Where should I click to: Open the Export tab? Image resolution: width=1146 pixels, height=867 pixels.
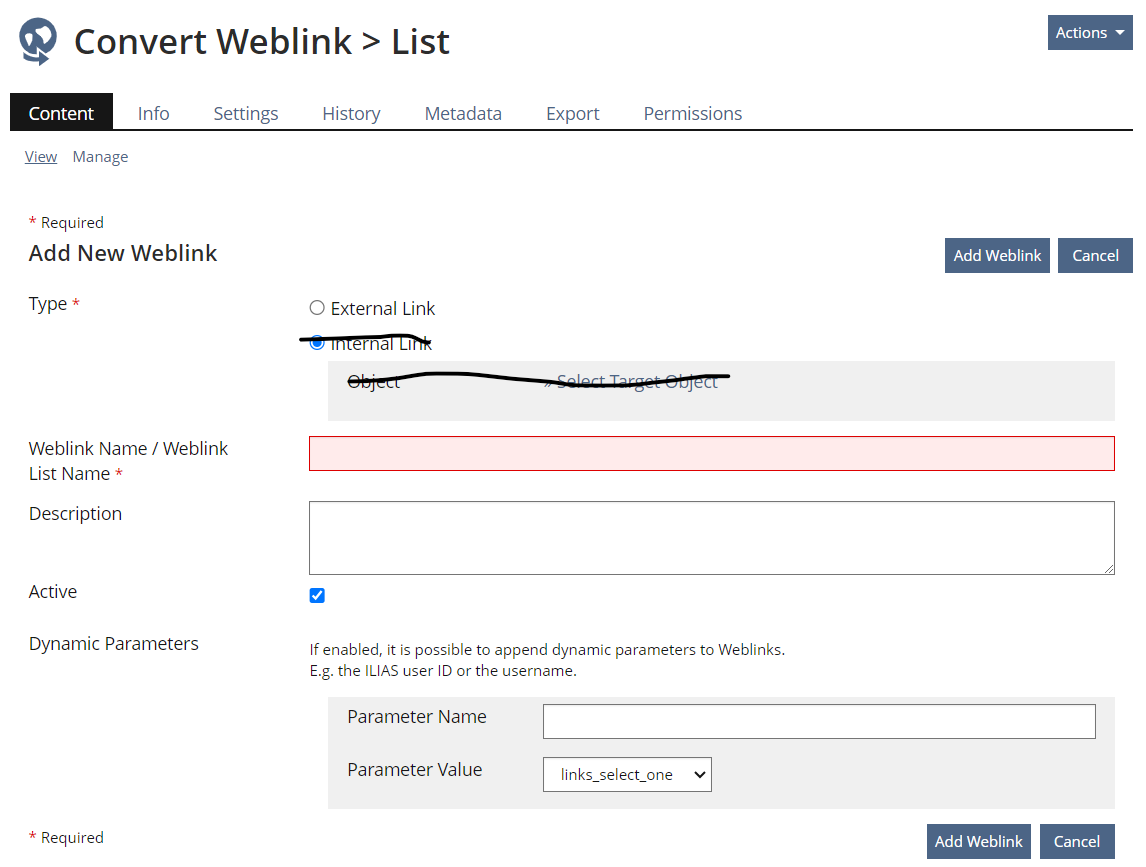pos(572,113)
